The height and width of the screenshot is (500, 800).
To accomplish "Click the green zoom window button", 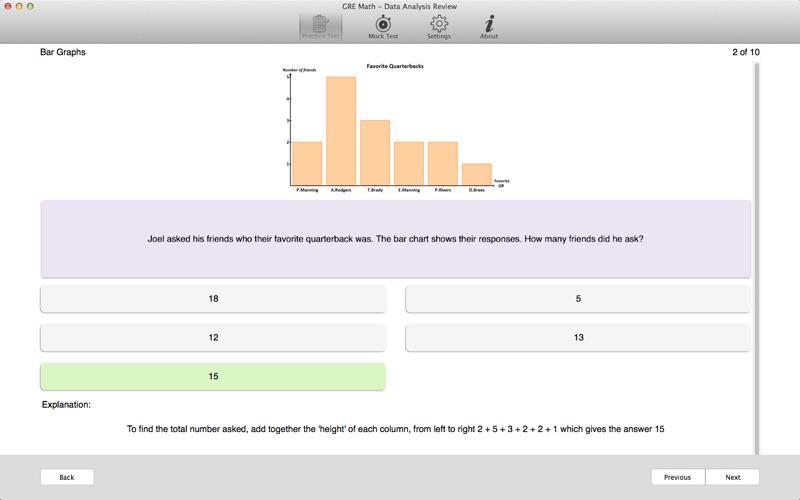I will pos(30,6).
